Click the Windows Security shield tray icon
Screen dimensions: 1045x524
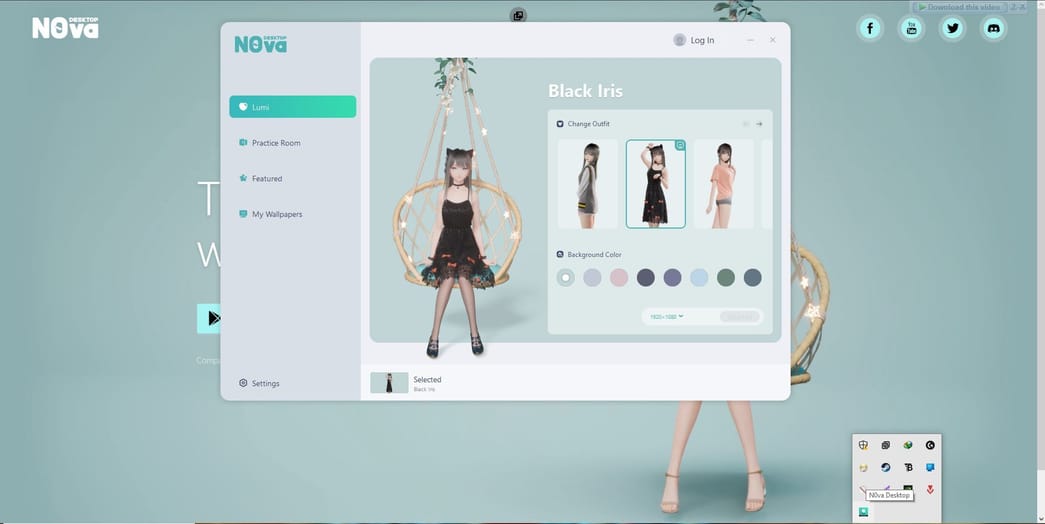[863, 445]
